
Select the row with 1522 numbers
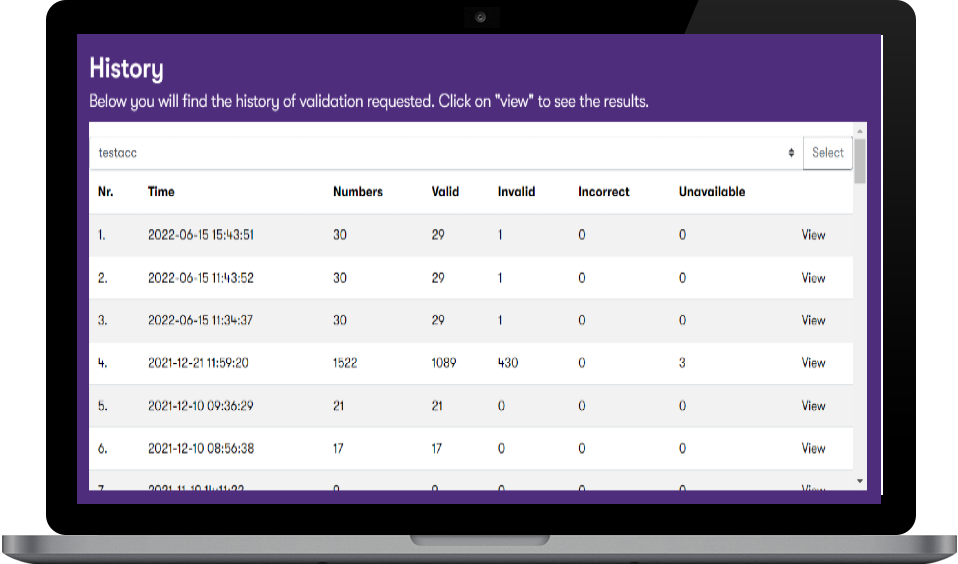(344, 363)
